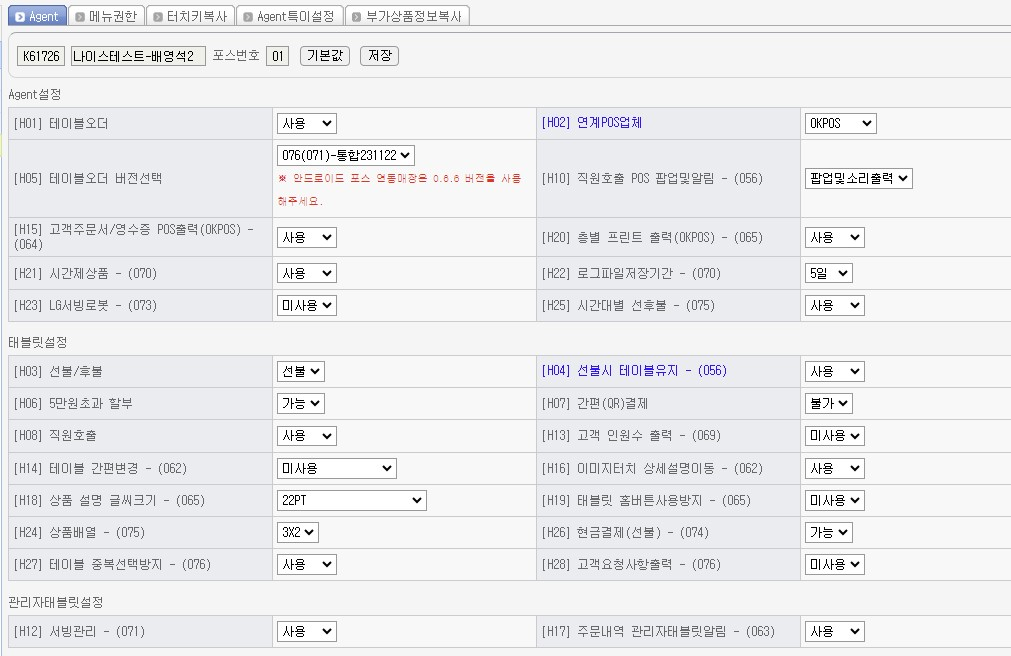Click the [H04] 선불시 테이블유지 link
The height and width of the screenshot is (656, 1011).
click(634, 371)
